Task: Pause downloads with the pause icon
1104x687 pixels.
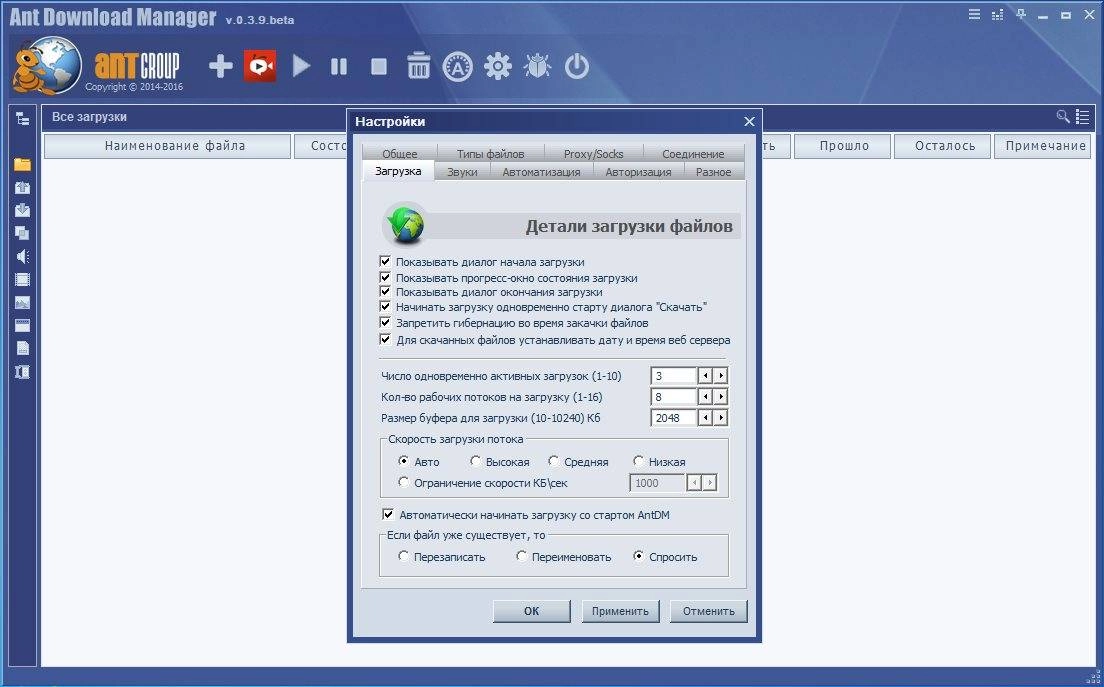Action: [339, 67]
